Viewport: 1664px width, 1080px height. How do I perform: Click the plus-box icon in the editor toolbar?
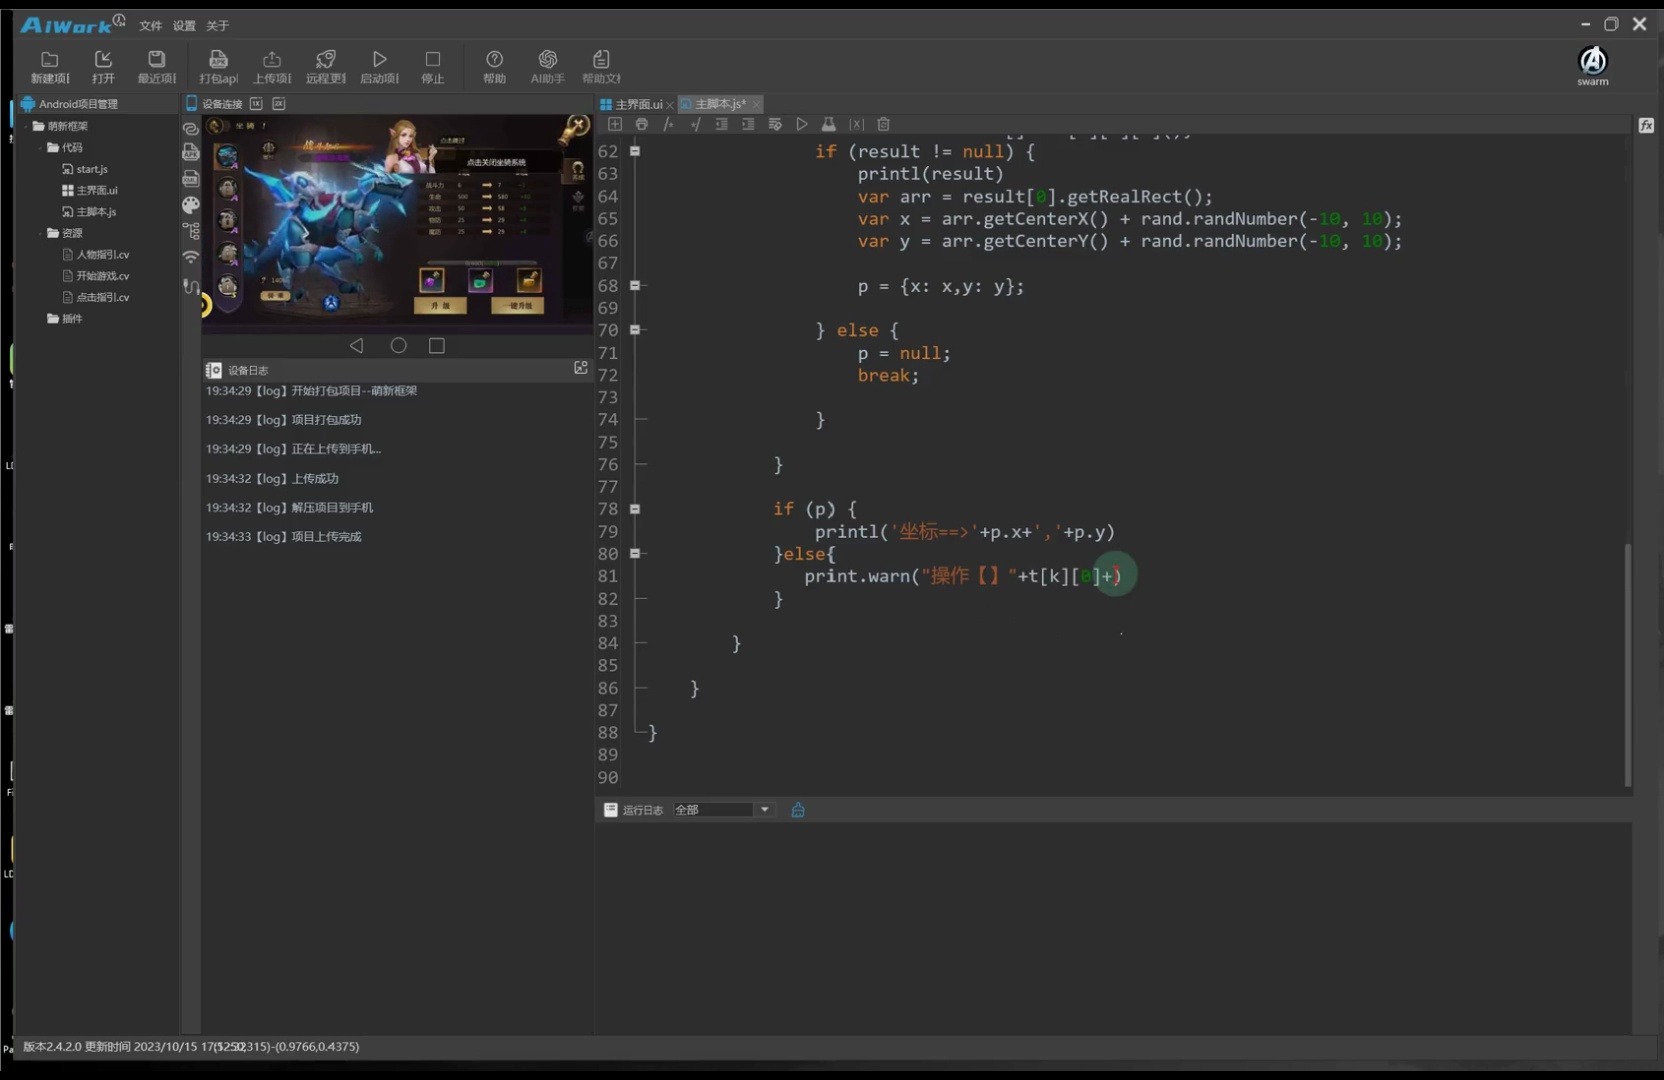click(x=615, y=124)
